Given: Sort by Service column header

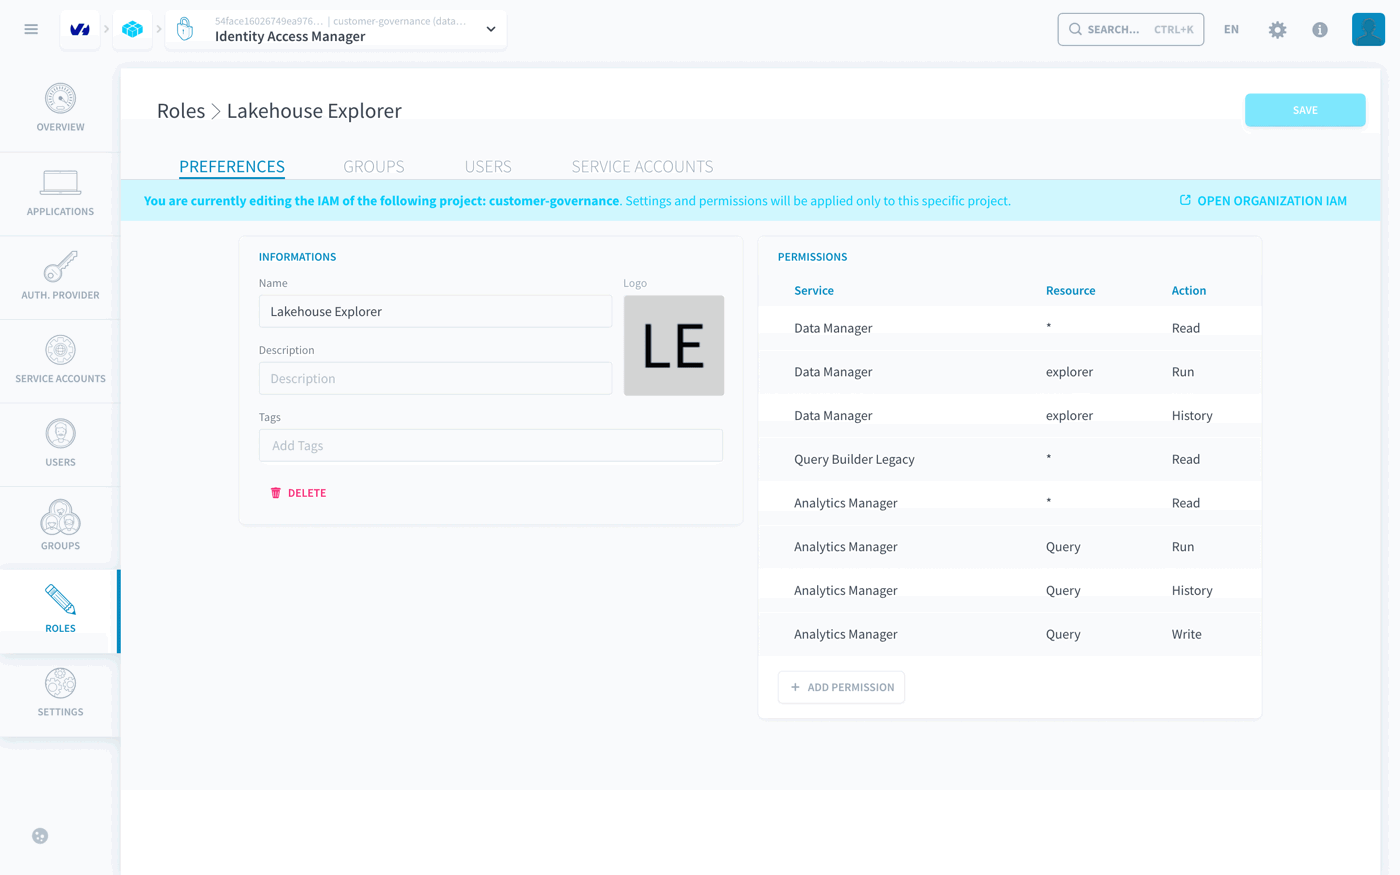Looking at the screenshot, I should tap(814, 291).
